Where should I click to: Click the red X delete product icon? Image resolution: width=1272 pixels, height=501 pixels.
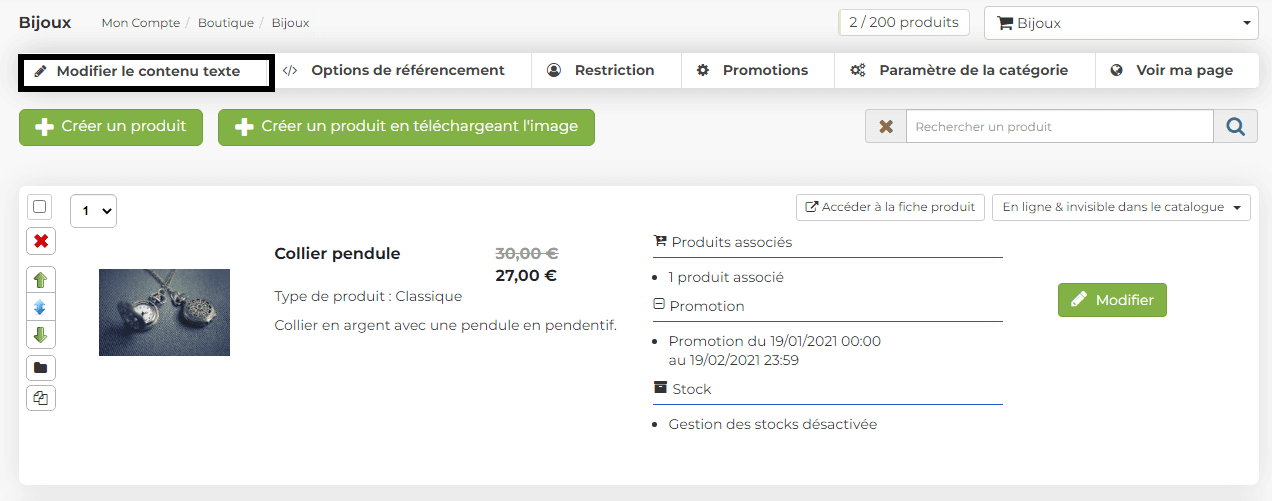pos(41,241)
